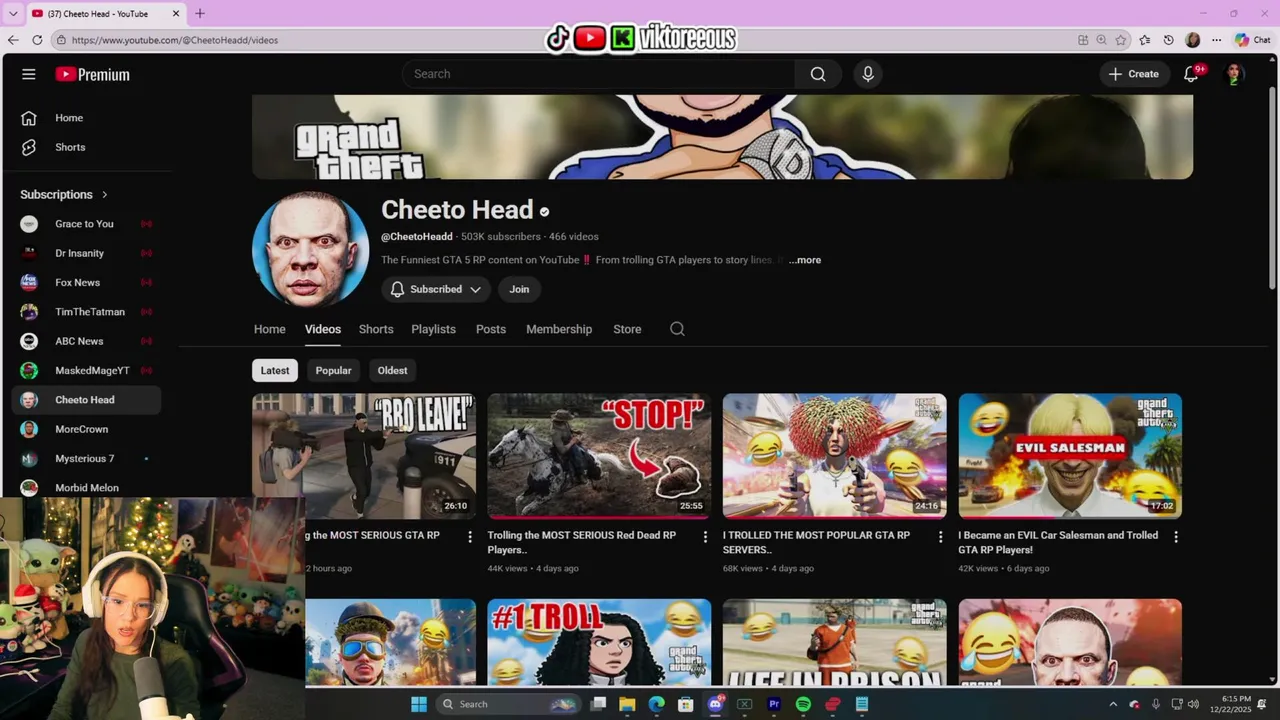Search within the Cheeto Head channel
Viewport: 1280px width, 720px height.
tap(677, 329)
